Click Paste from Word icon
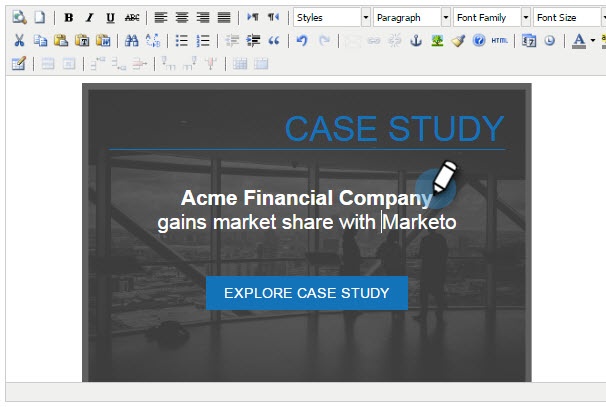 (103, 40)
